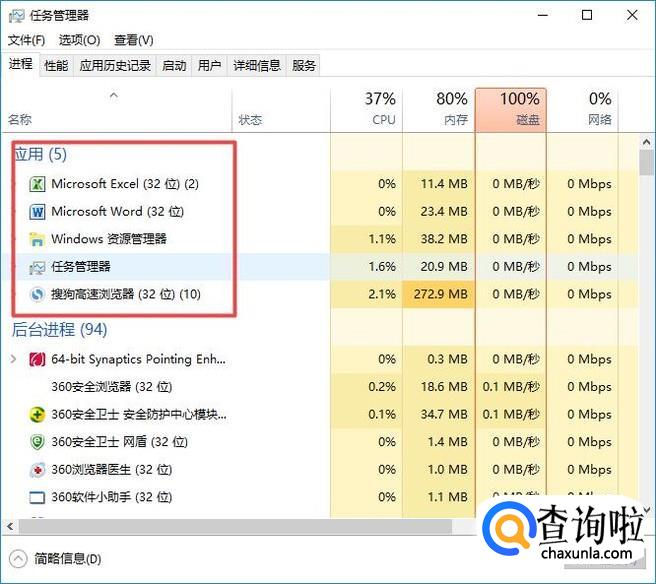656x584 pixels.
Task: Sort by the 100% 磁盘 column
Action: click(510, 110)
